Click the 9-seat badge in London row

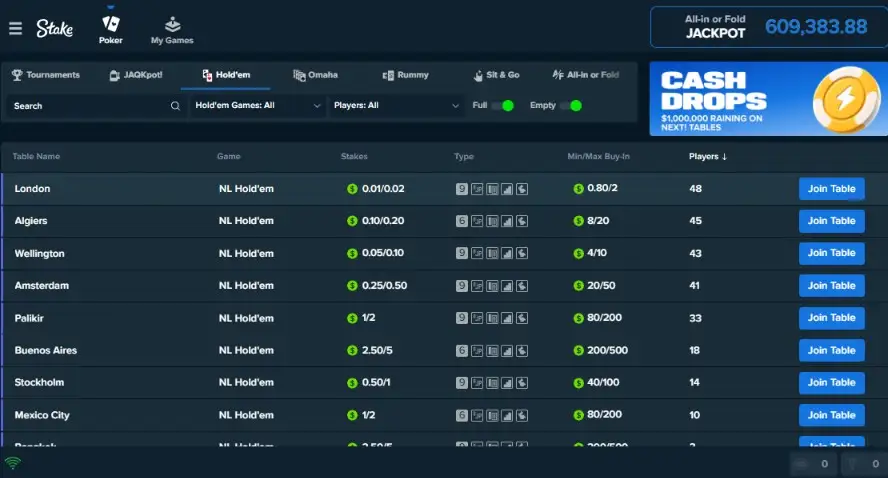pos(462,189)
